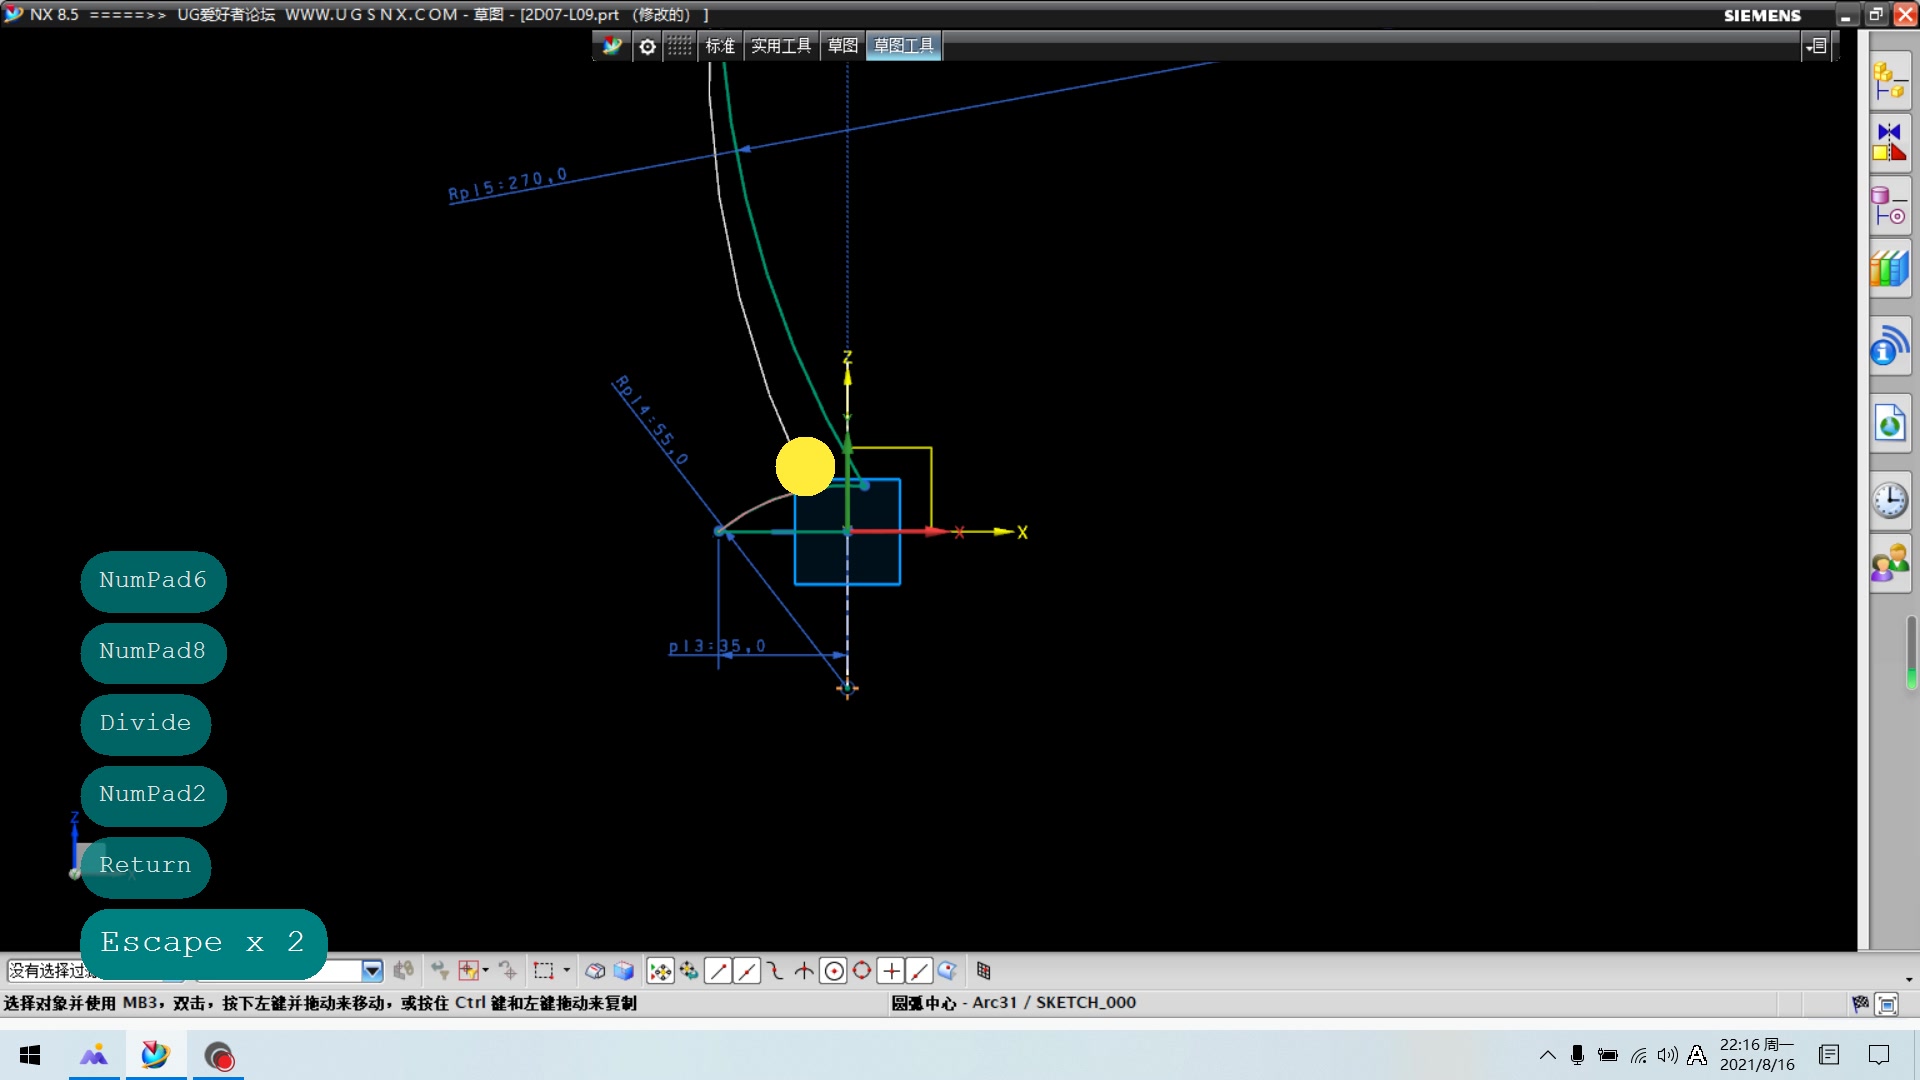The image size is (1920, 1080).
Task: Expand the rectangle selection method dropdown
Action: coord(566,971)
